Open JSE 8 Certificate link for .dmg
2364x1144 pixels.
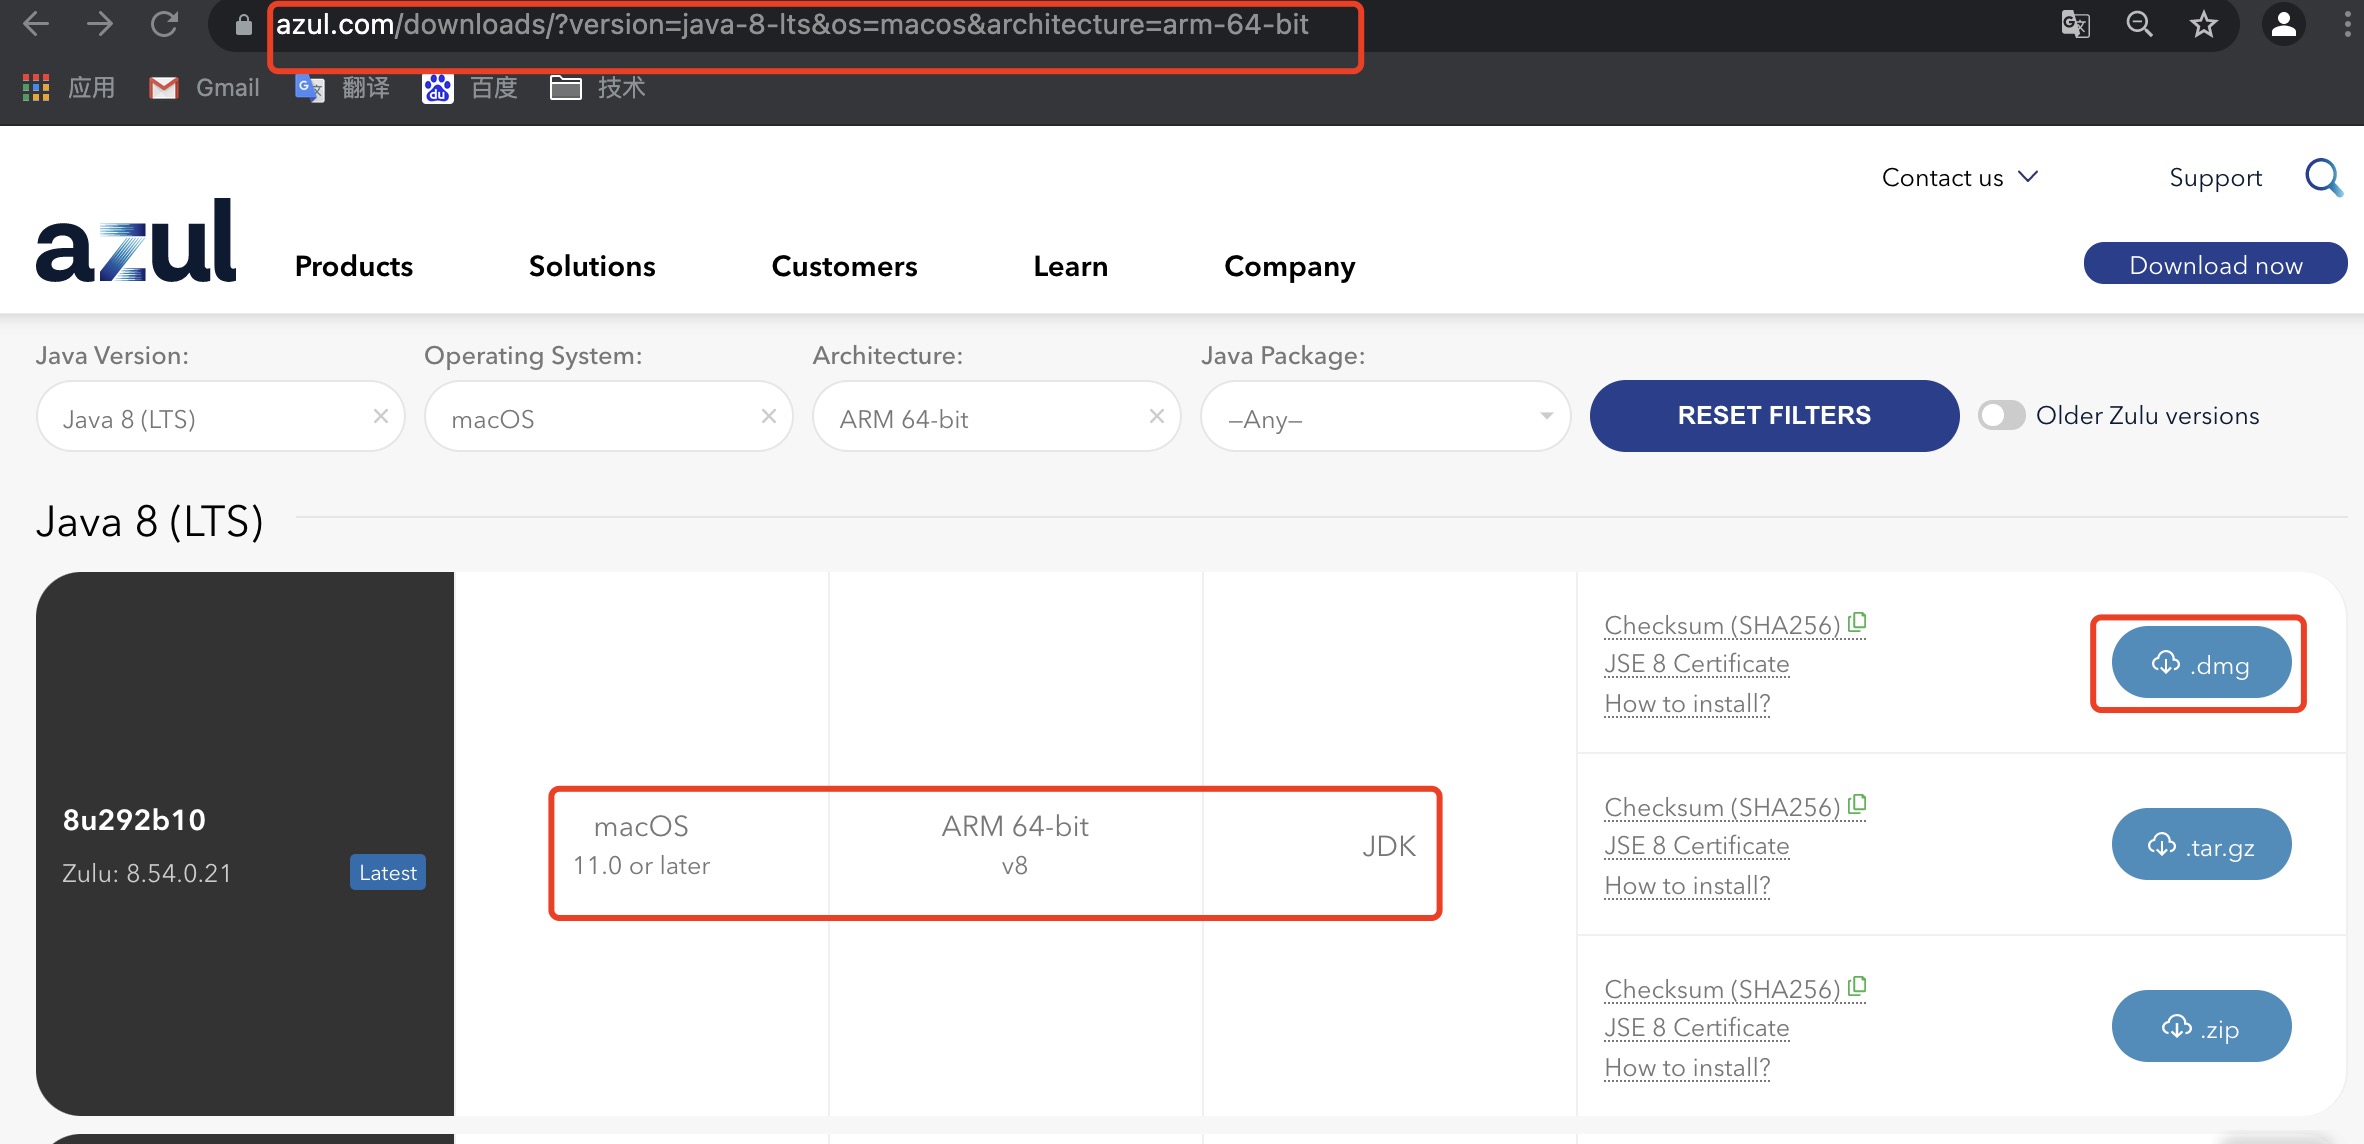[1697, 664]
